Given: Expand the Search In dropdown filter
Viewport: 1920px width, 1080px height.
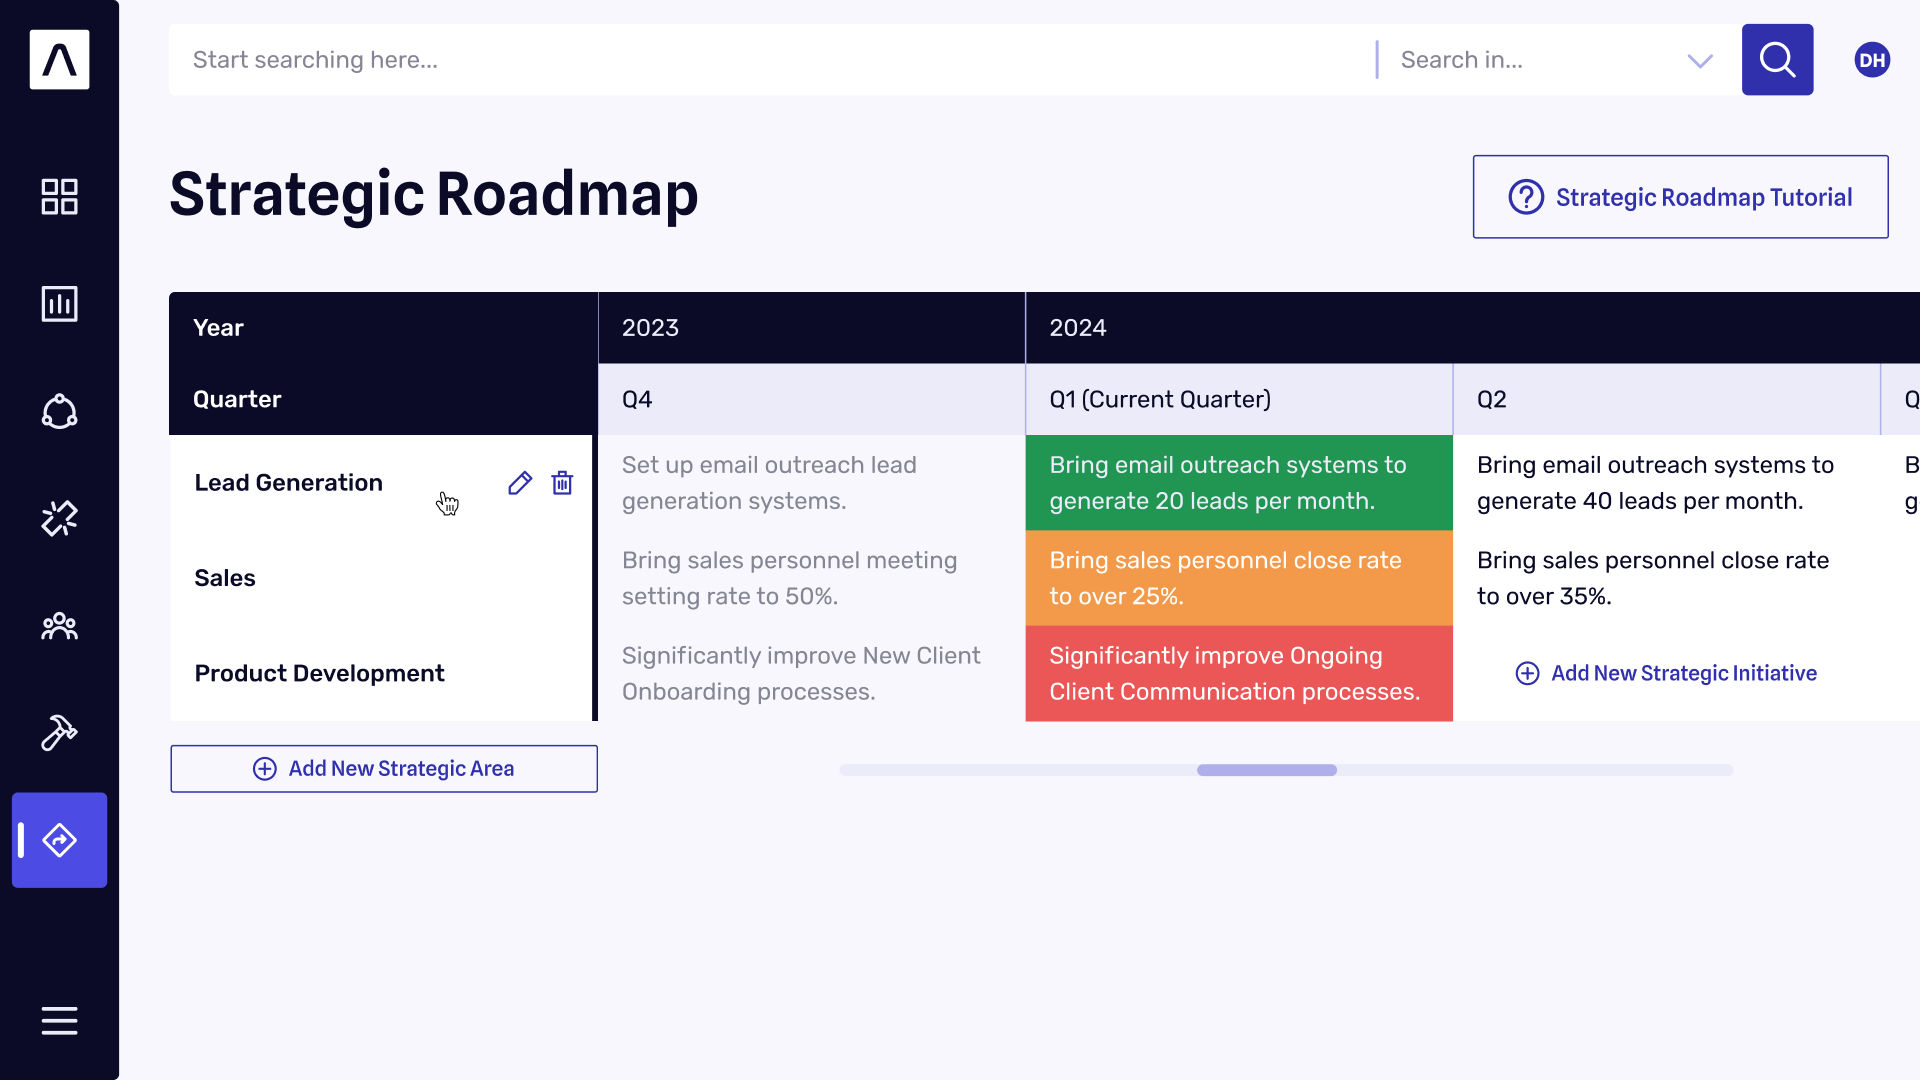Looking at the screenshot, I should pos(1704,59).
